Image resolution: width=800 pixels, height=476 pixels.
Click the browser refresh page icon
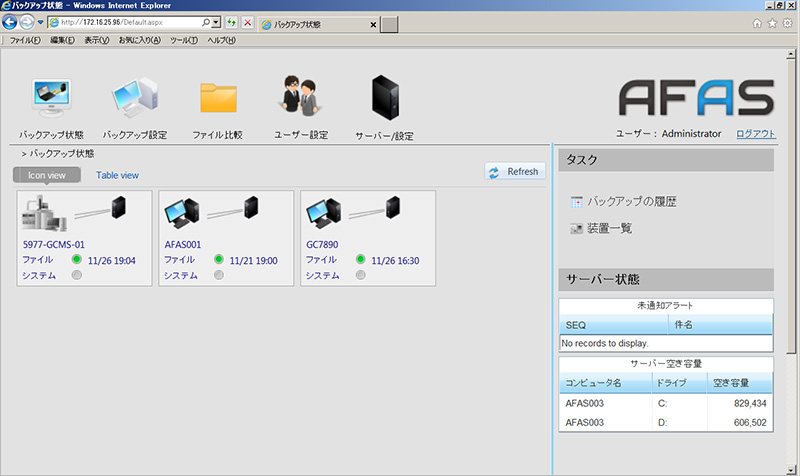coord(232,22)
